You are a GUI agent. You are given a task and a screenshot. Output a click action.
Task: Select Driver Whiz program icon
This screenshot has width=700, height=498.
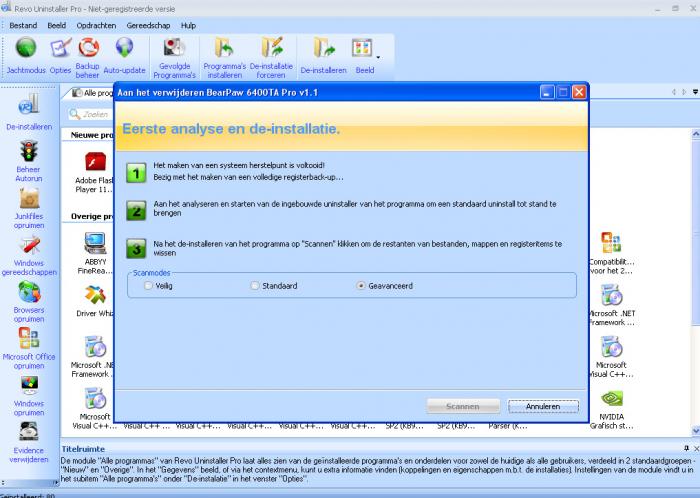coord(95,295)
